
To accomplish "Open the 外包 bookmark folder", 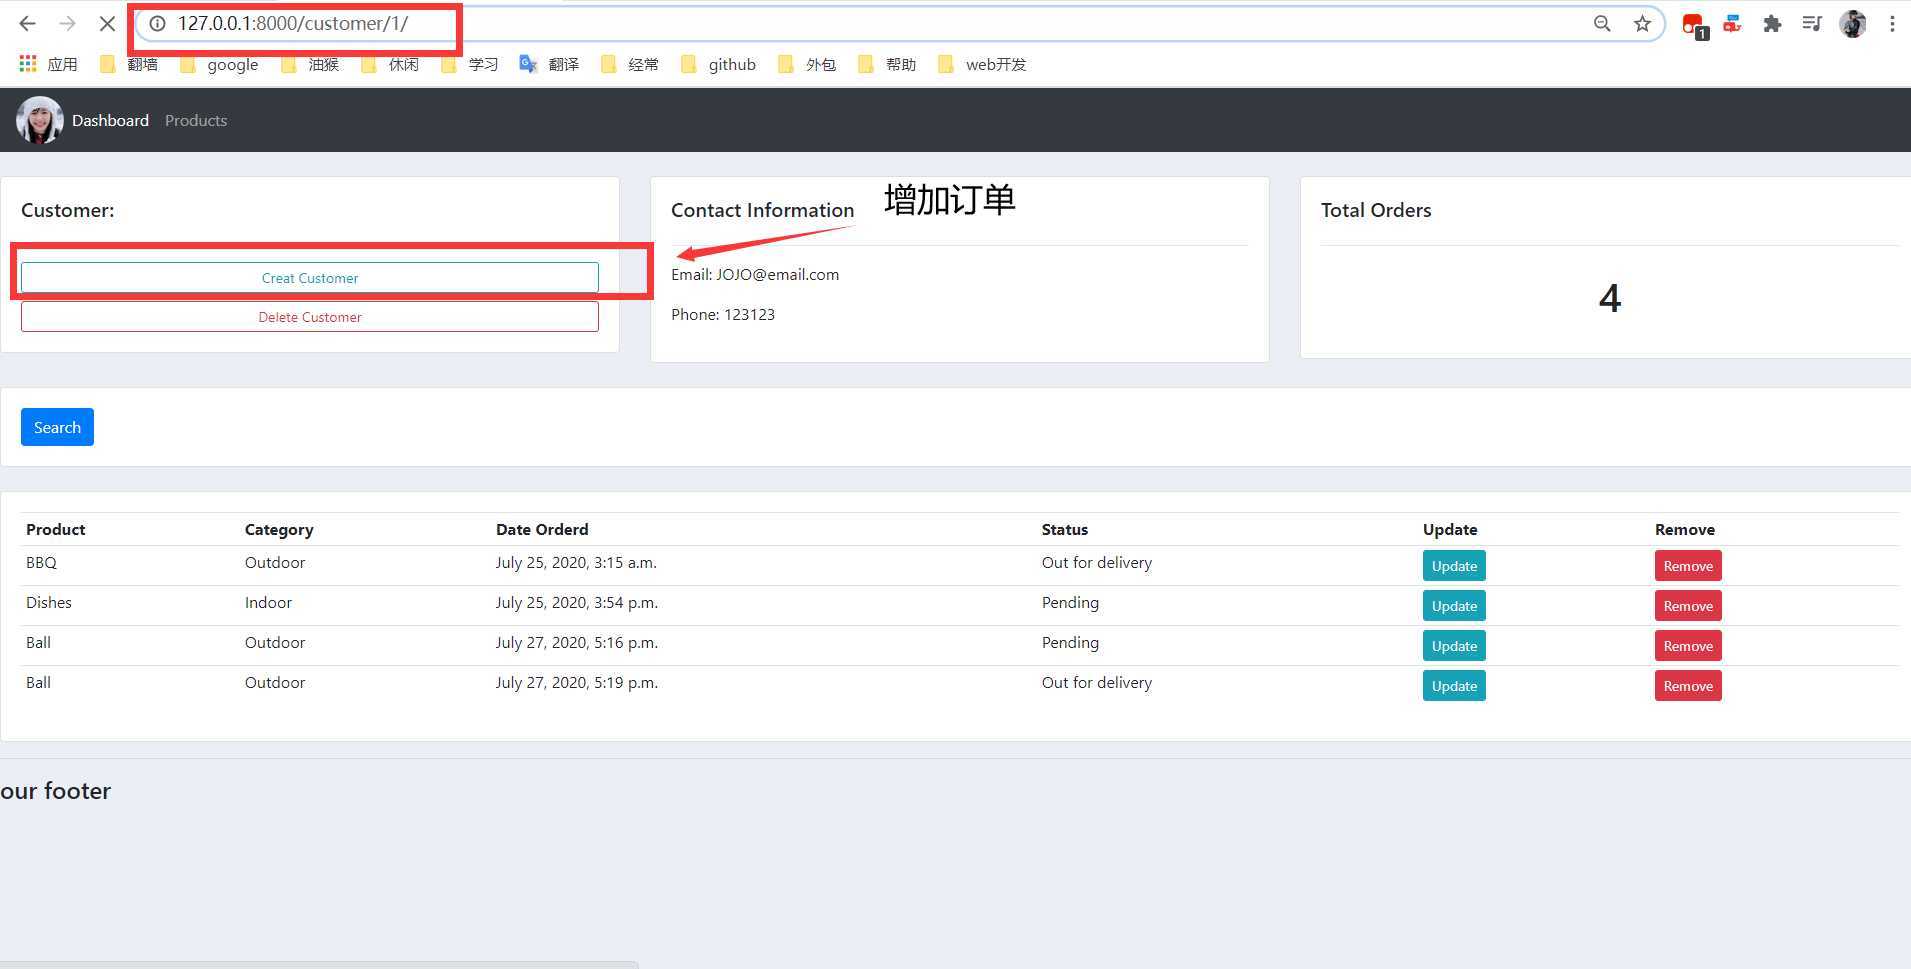I will [807, 64].
